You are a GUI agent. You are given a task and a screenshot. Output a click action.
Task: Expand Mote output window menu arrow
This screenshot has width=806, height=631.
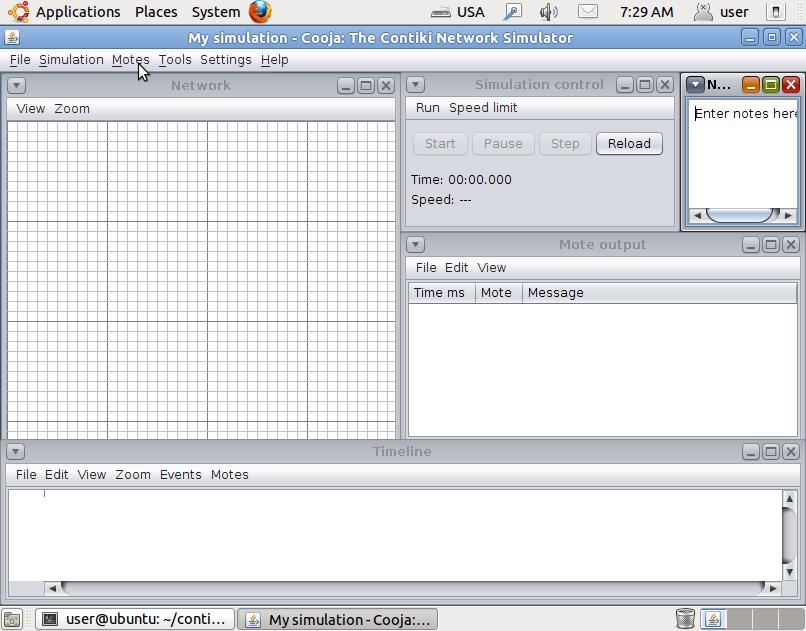(415, 245)
